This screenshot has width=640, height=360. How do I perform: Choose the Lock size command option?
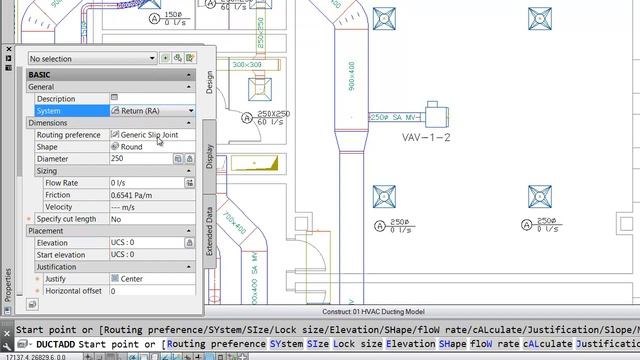point(358,344)
